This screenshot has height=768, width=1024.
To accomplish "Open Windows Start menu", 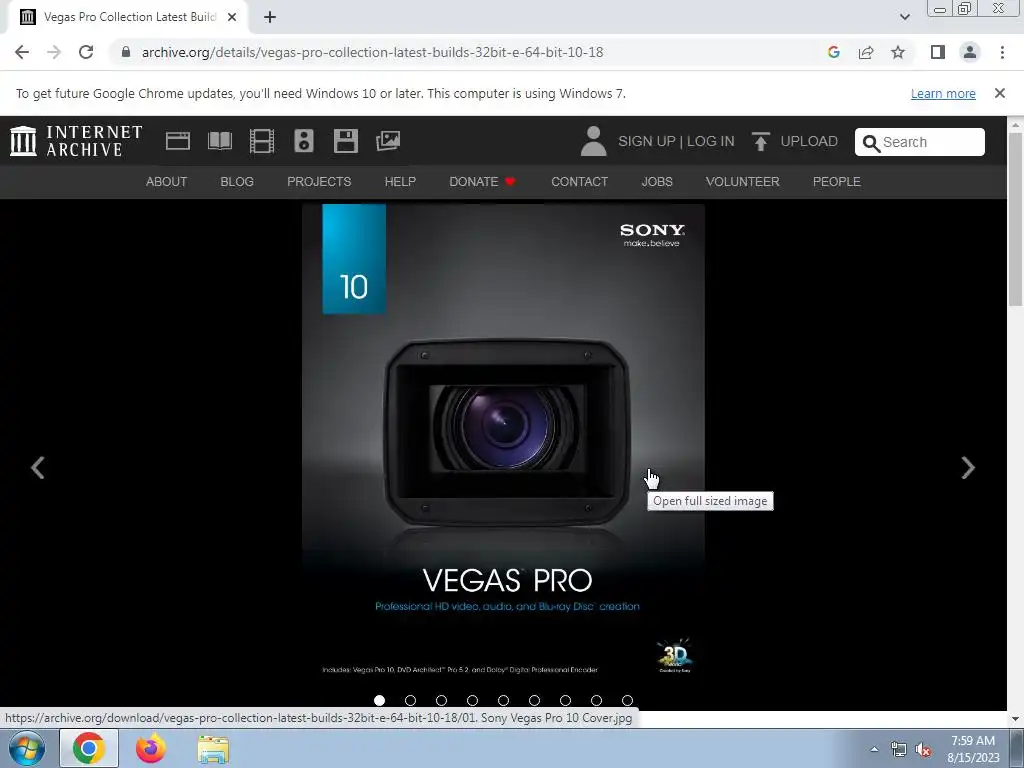I will pyautogui.click(x=25, y=748).
